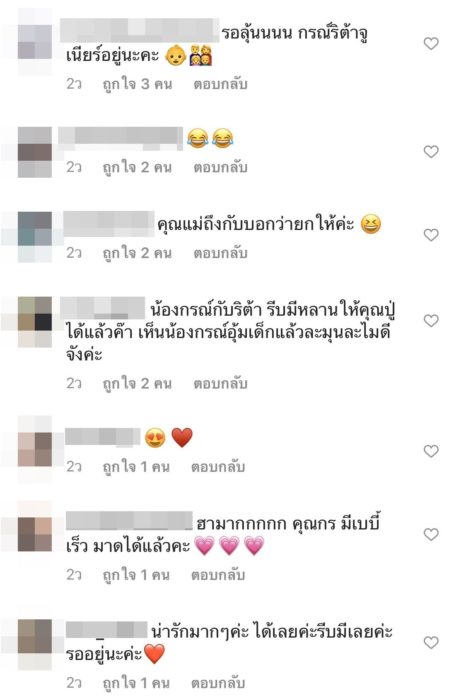Open username of คุณแม่ถึงกับบอกว่ายกให้ค่ะ commenter
This screenshot has width=466, height=696.
pyautogui.click(x=109, y=224)
